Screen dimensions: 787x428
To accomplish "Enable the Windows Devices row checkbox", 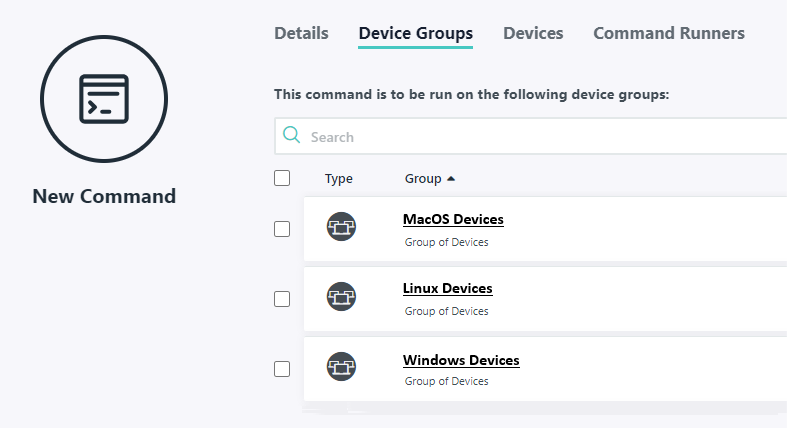I will [282, 369].
